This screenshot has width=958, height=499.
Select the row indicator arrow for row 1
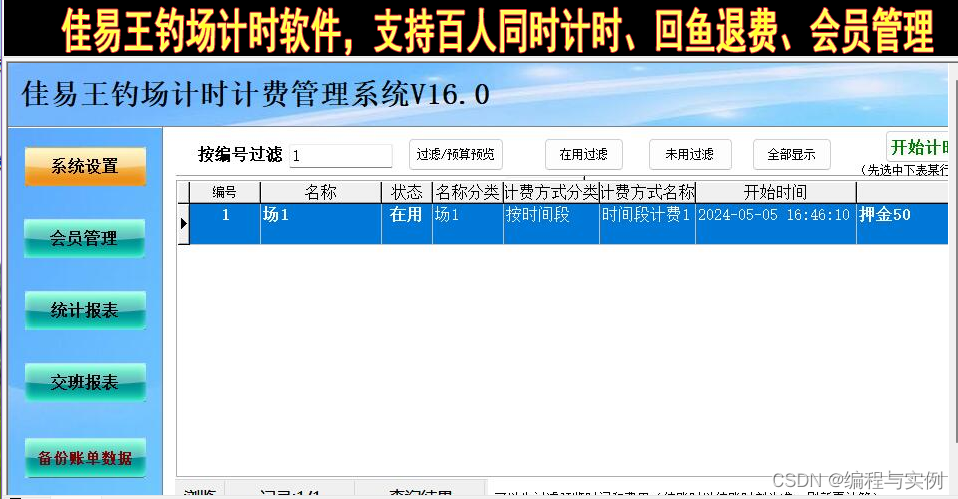183,224
